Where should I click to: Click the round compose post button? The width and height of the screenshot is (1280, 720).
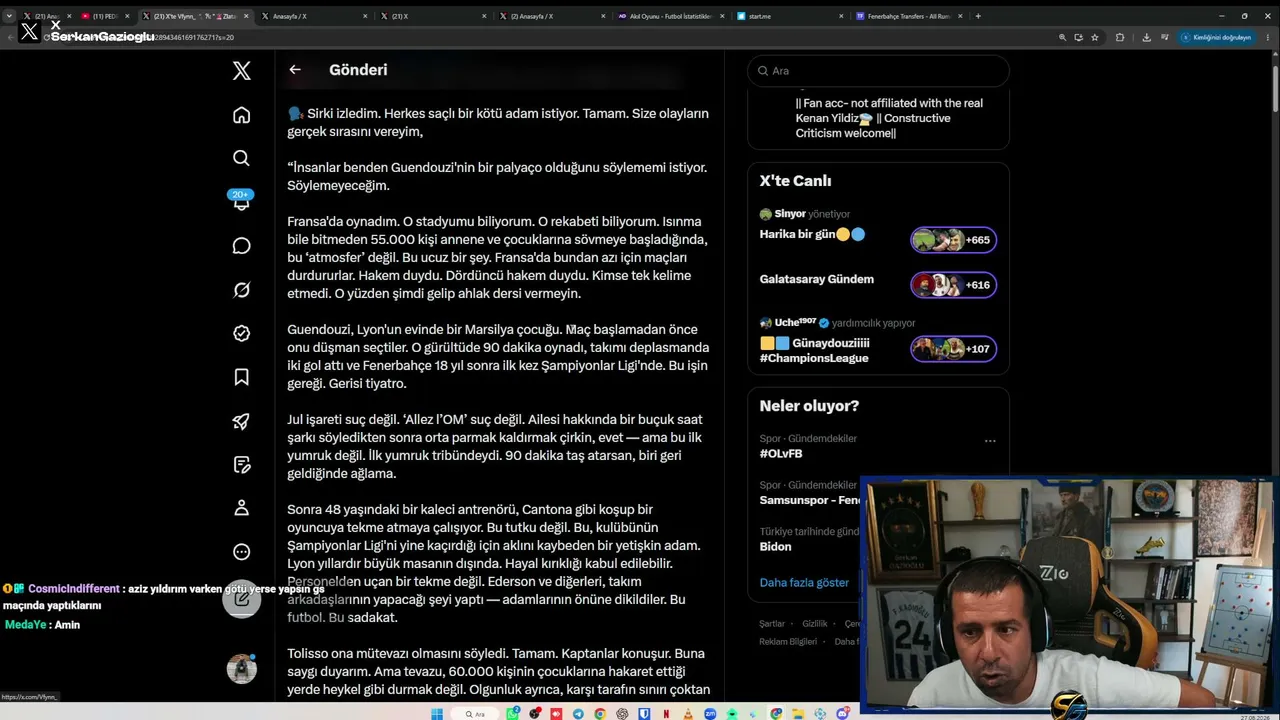(x=241, y=599)
